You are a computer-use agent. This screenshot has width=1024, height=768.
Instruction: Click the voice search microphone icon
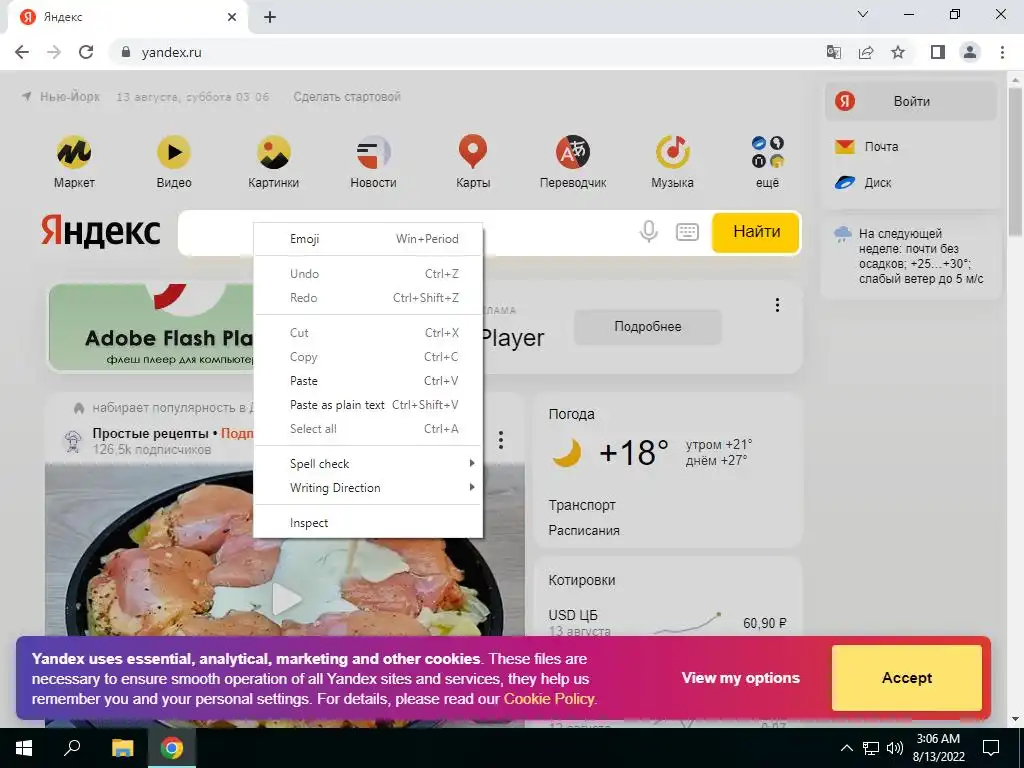point(648,231)
